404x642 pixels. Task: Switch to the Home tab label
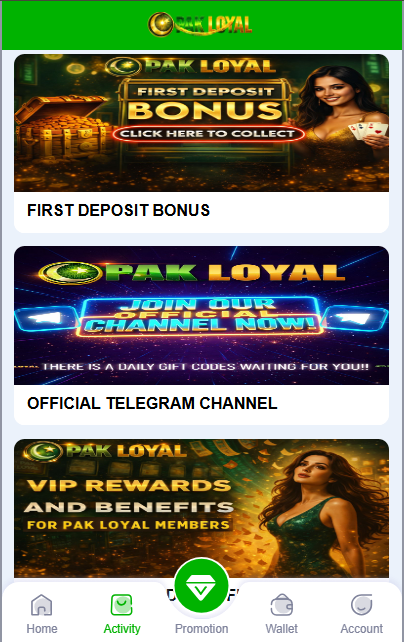click(x=42, y=628)
